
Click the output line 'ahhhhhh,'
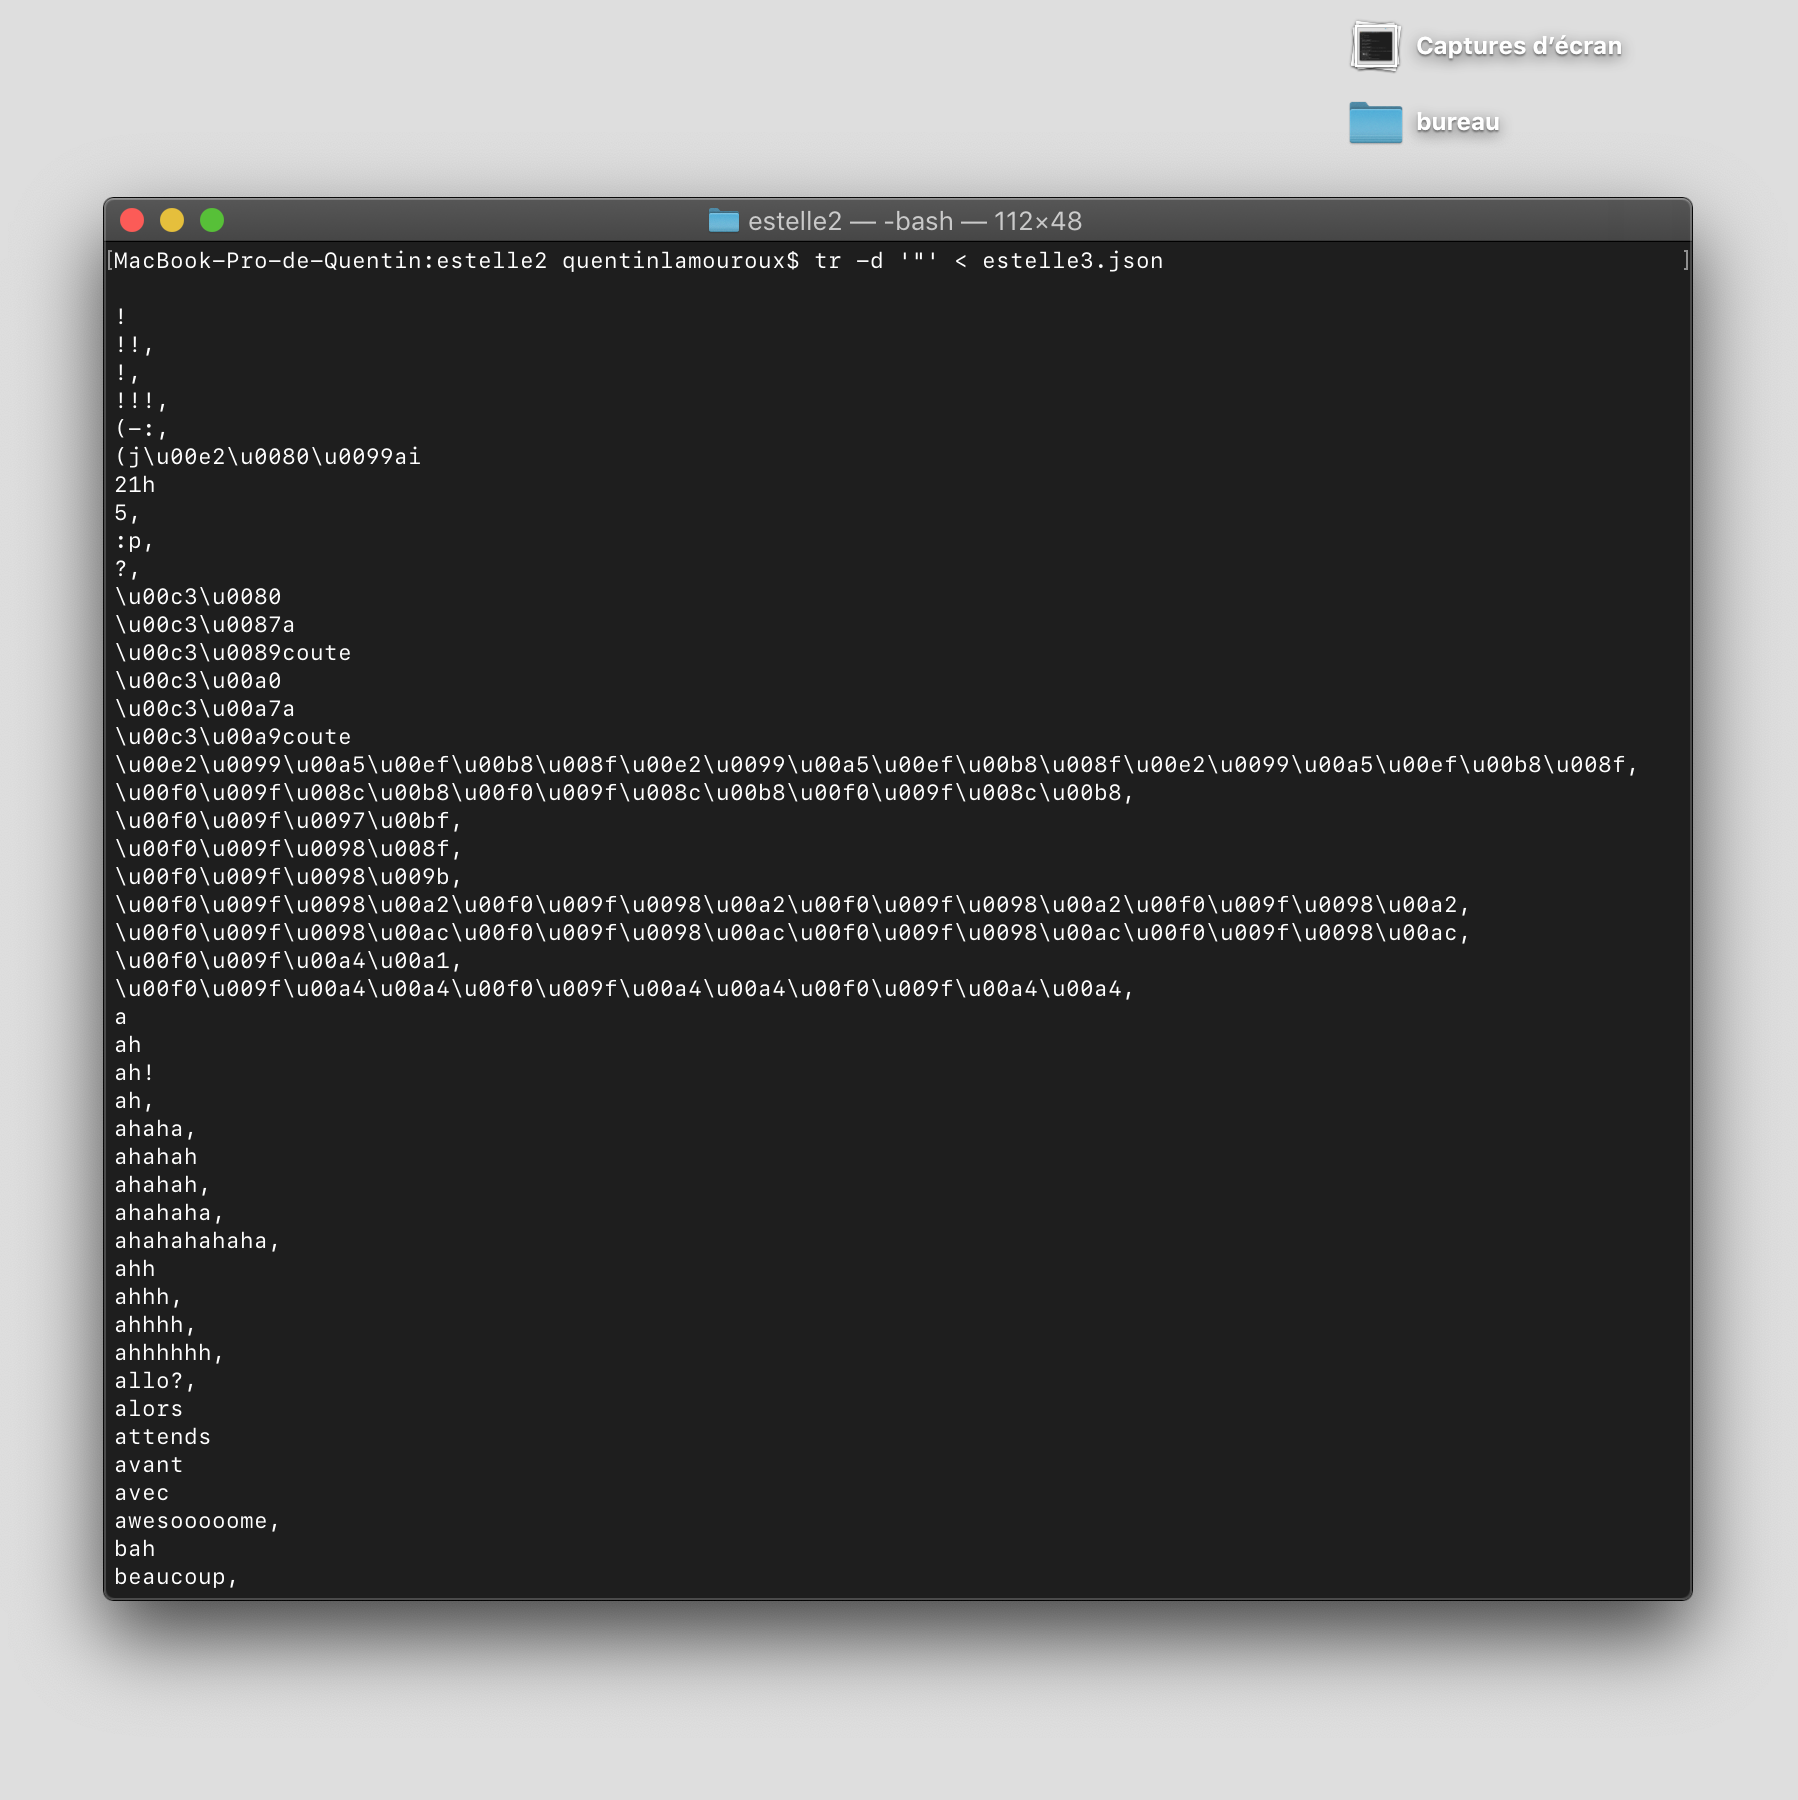point(169,1353)
